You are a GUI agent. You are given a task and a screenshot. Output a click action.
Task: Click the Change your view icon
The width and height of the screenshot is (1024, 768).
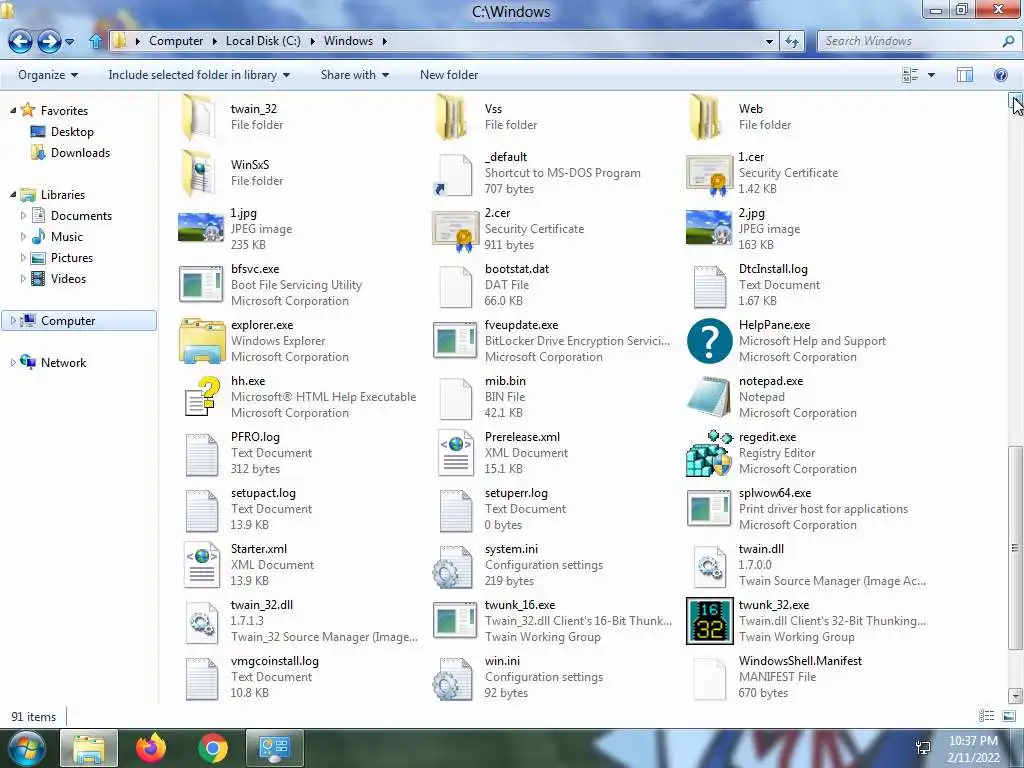[x=910, y=75]
